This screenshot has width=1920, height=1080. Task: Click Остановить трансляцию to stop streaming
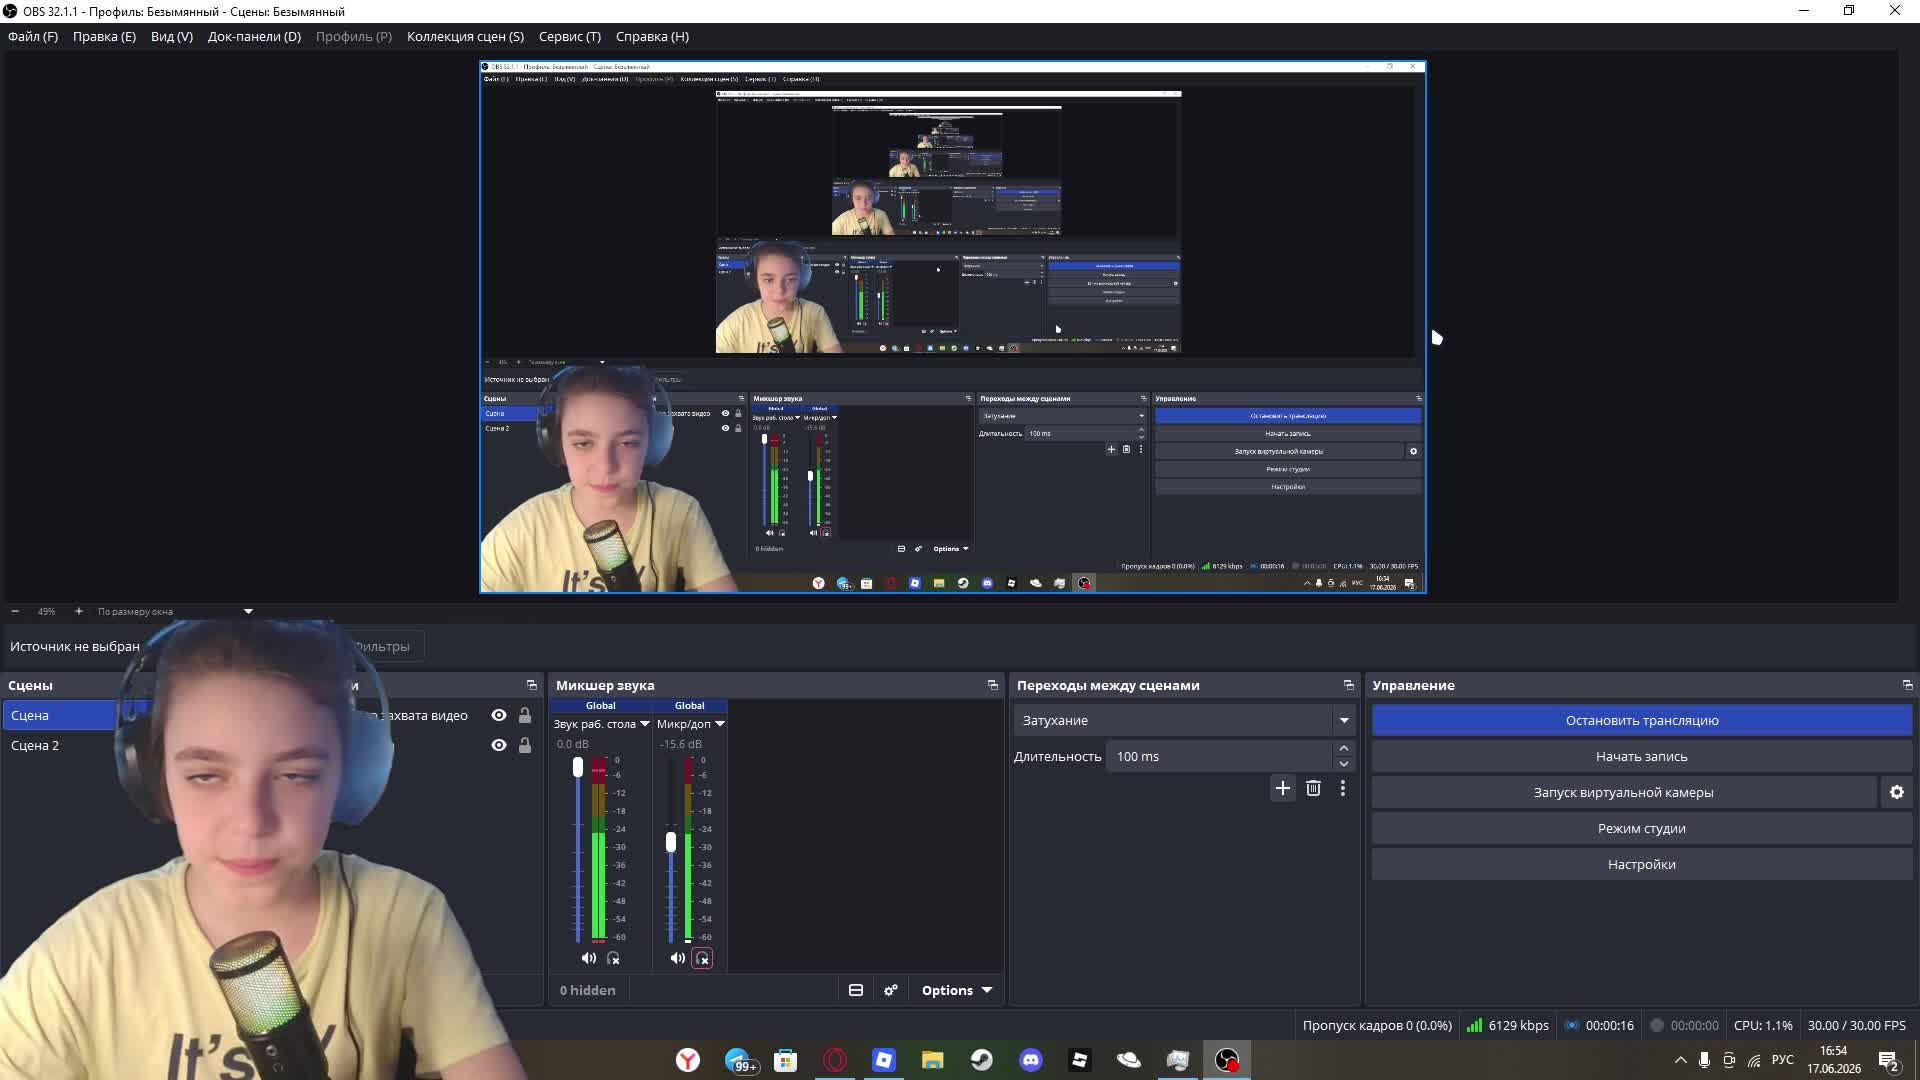click(x=1642, y=720)
